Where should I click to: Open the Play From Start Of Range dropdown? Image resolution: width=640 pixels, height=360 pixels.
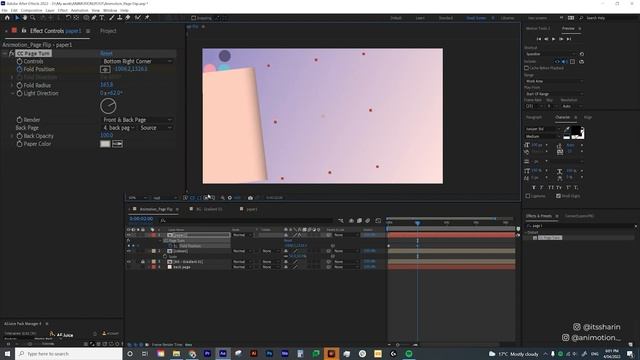[554, 94]
